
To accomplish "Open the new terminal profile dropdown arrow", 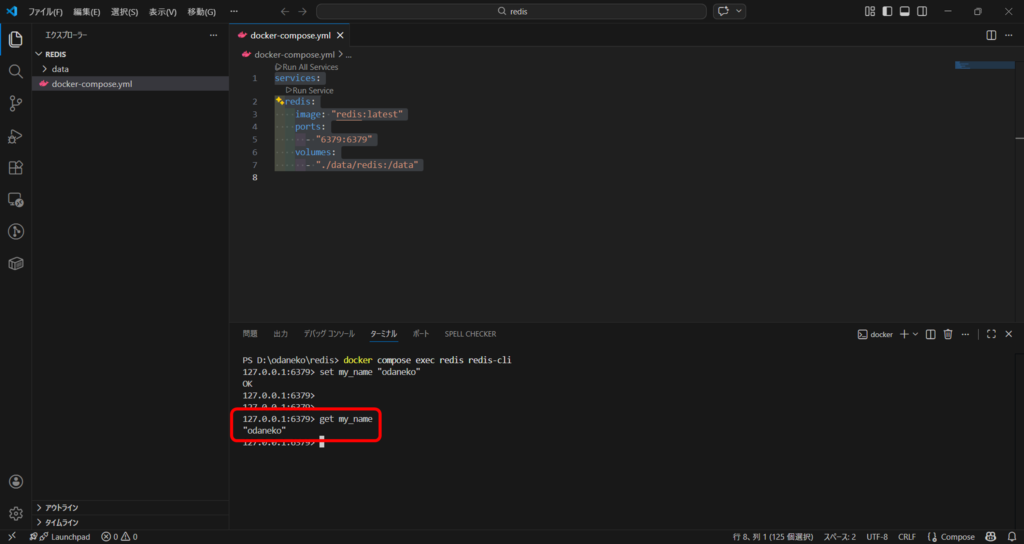I will tap(915, 334).
